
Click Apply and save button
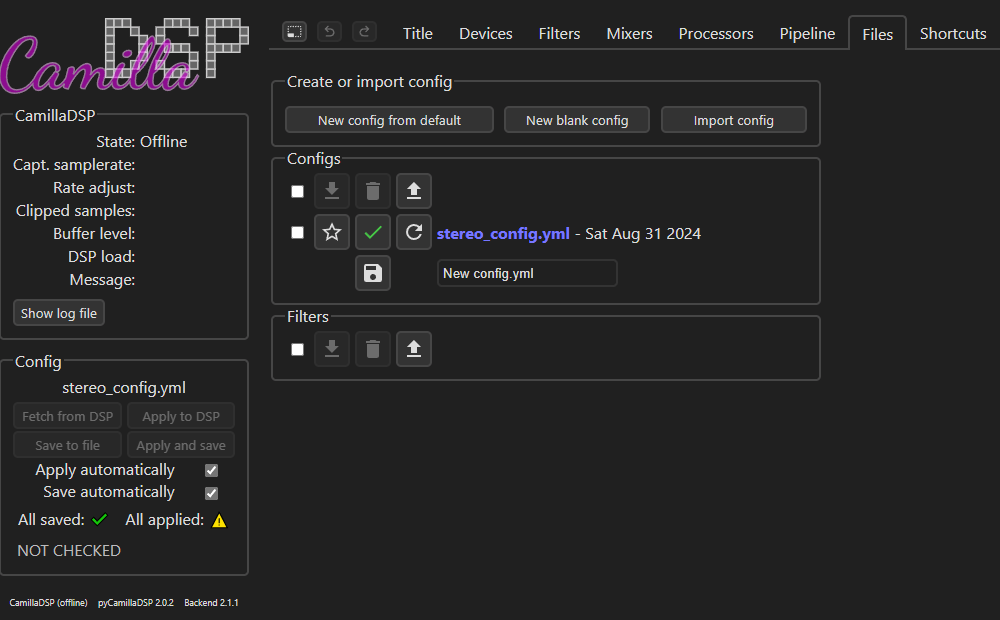(x=181, y=445)
